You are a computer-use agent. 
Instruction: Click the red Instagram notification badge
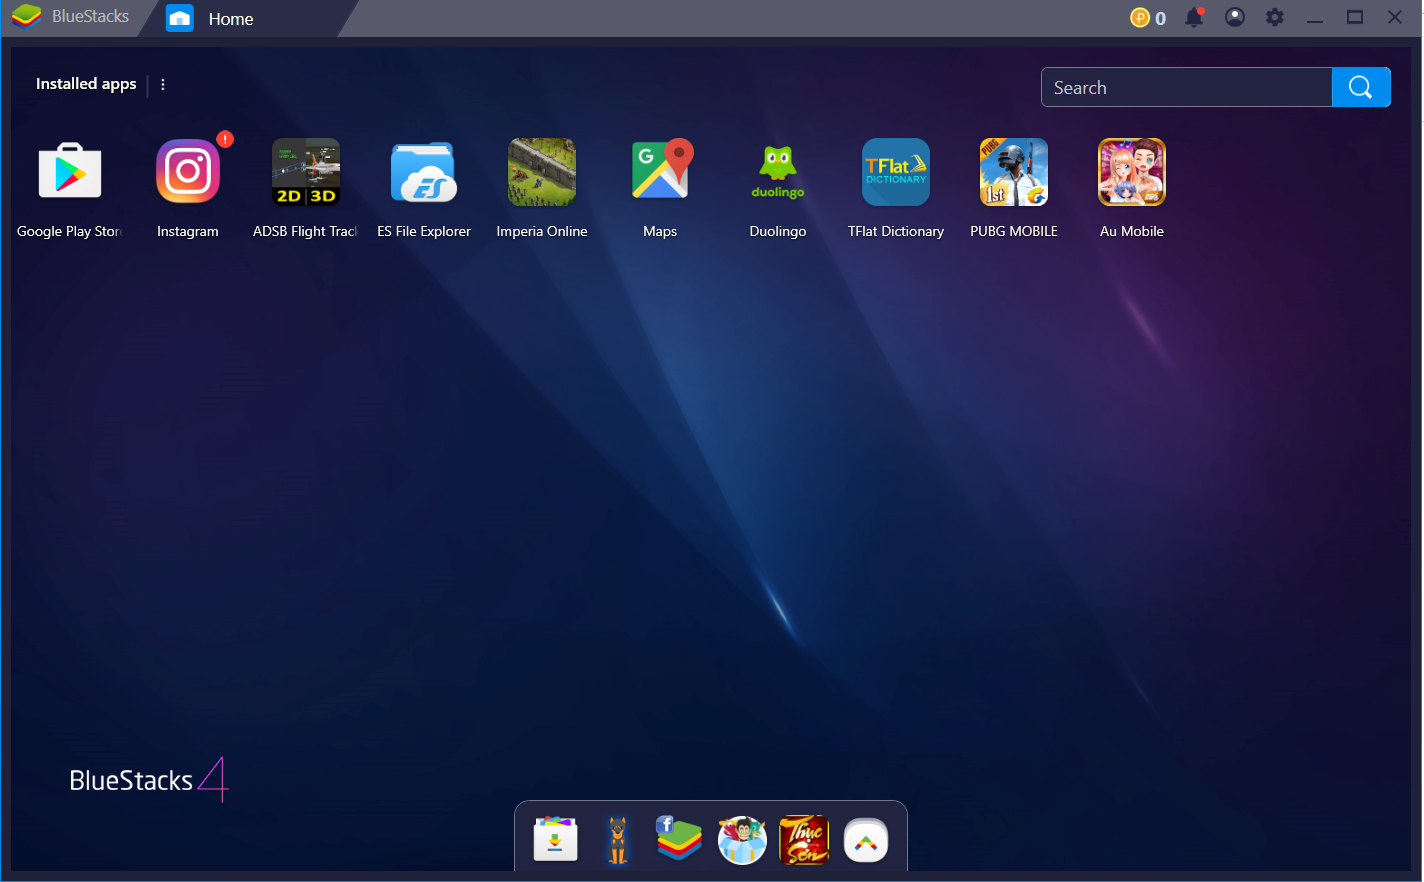(x=225, y=139)
